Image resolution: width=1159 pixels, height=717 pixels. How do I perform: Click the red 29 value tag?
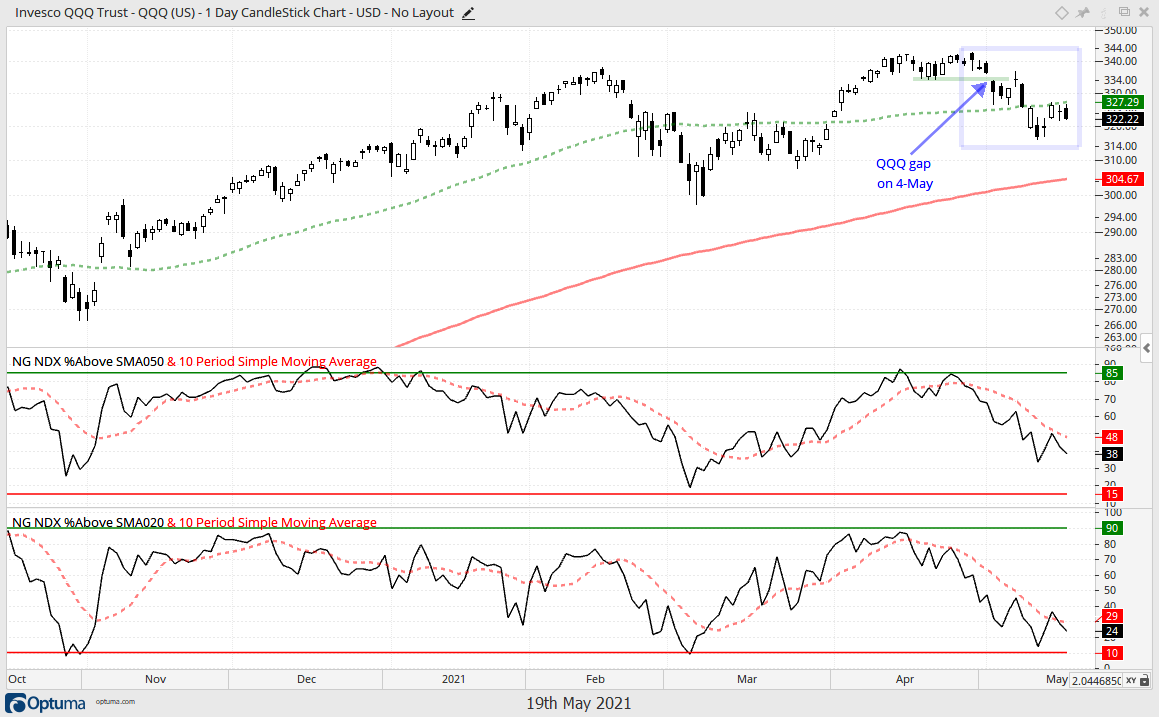point(1112,616)
